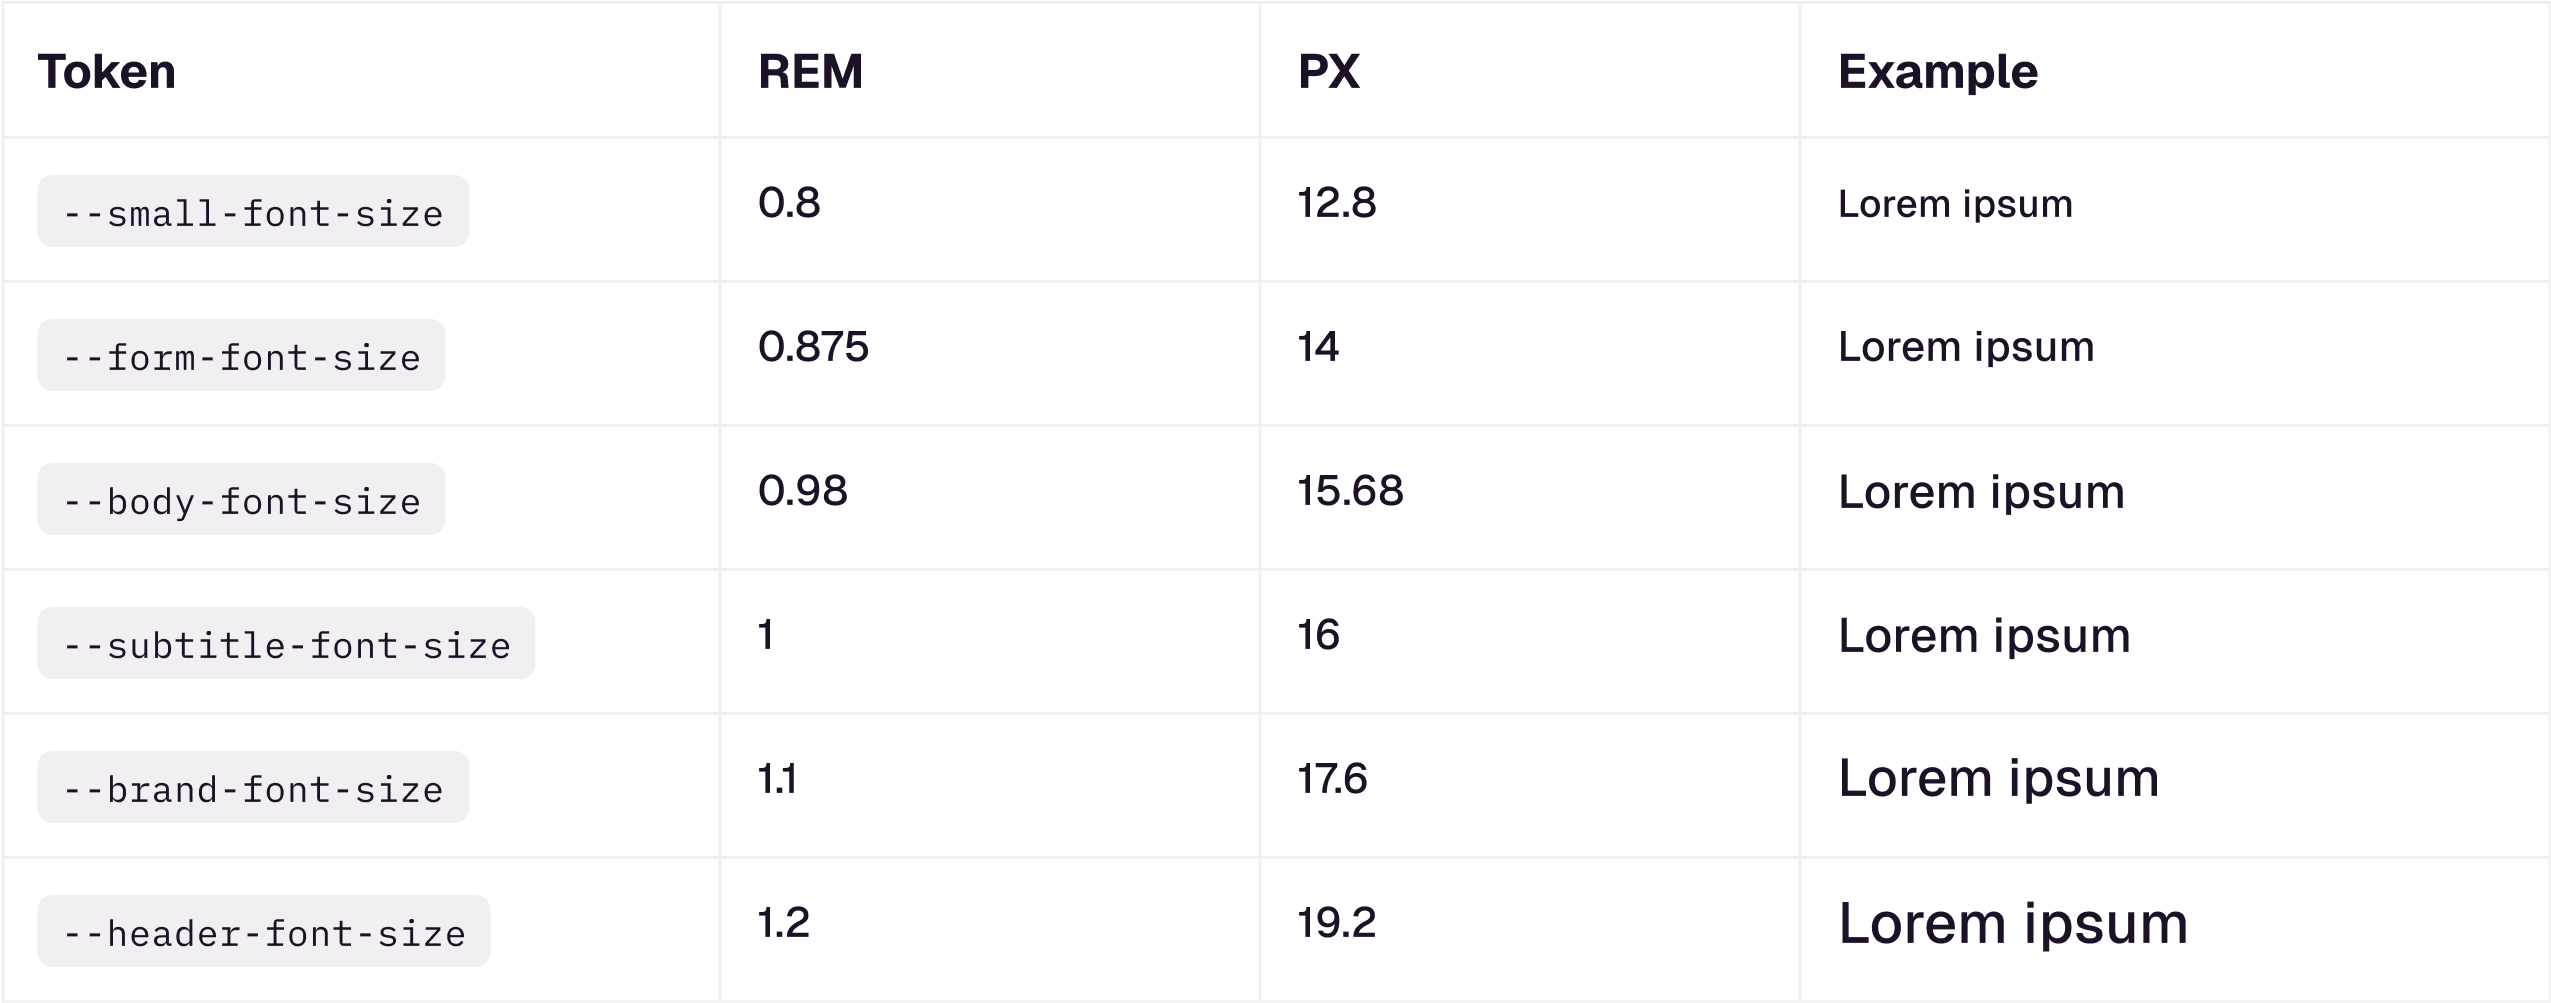2551x1003 pixels.
Task: Click the 0.98 REM value
Action: pyautogui.click(x=802, y=491)
